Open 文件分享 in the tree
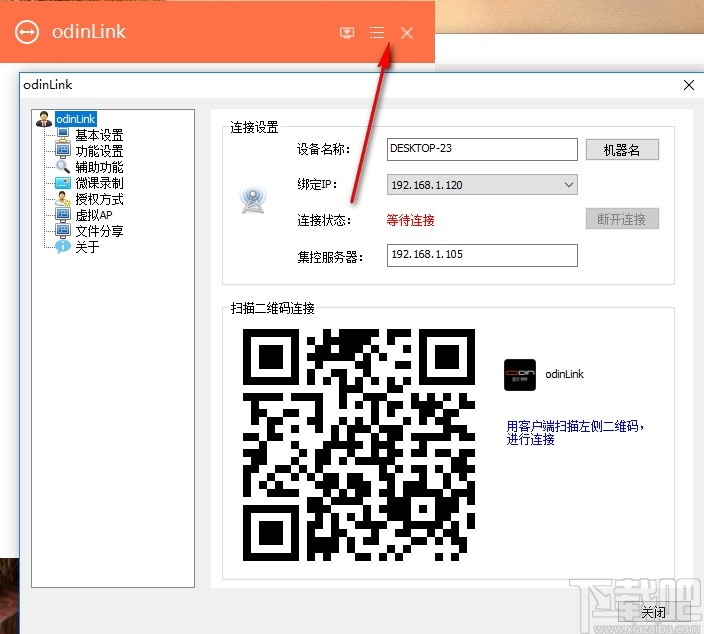Viewport: 704px width, 634px height. pyautogui.click(x=99, y=231)
